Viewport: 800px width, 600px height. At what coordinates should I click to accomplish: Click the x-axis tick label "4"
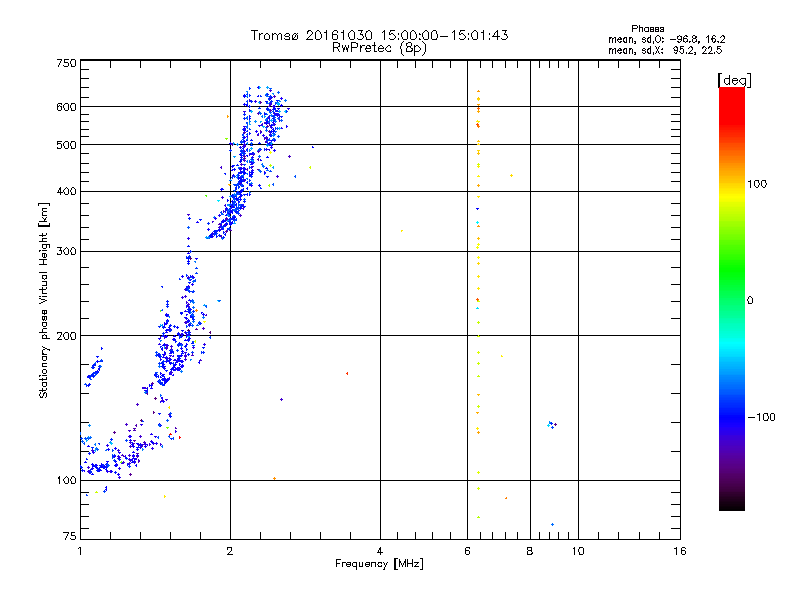tap(380, 551)
